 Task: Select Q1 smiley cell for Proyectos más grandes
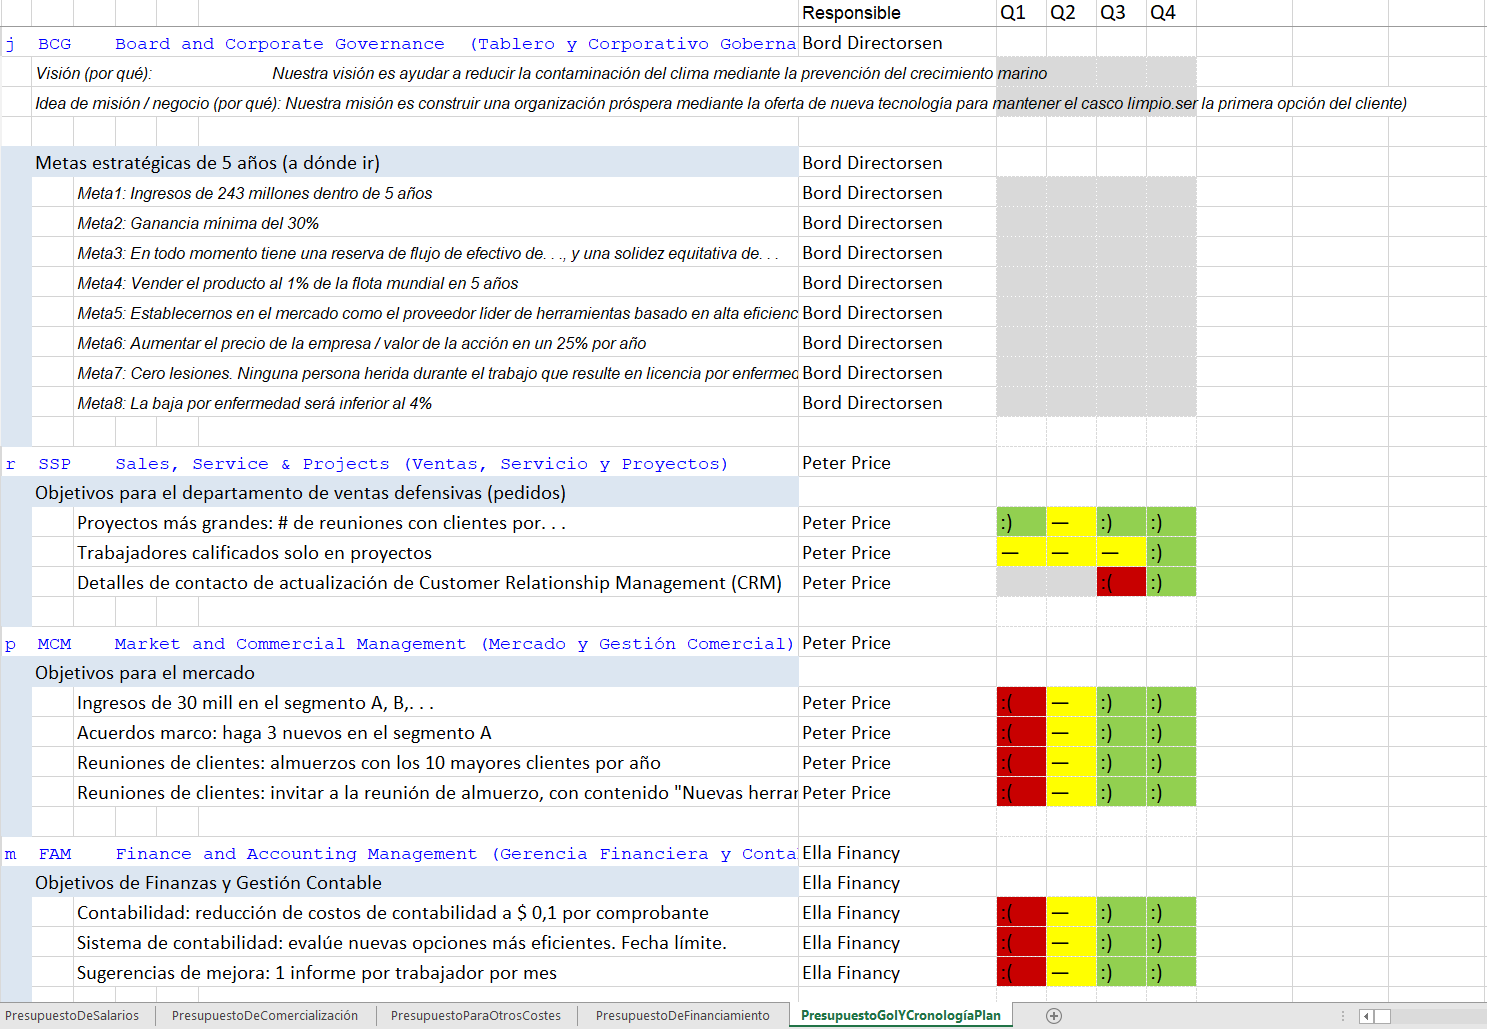tap(1020, 522)
